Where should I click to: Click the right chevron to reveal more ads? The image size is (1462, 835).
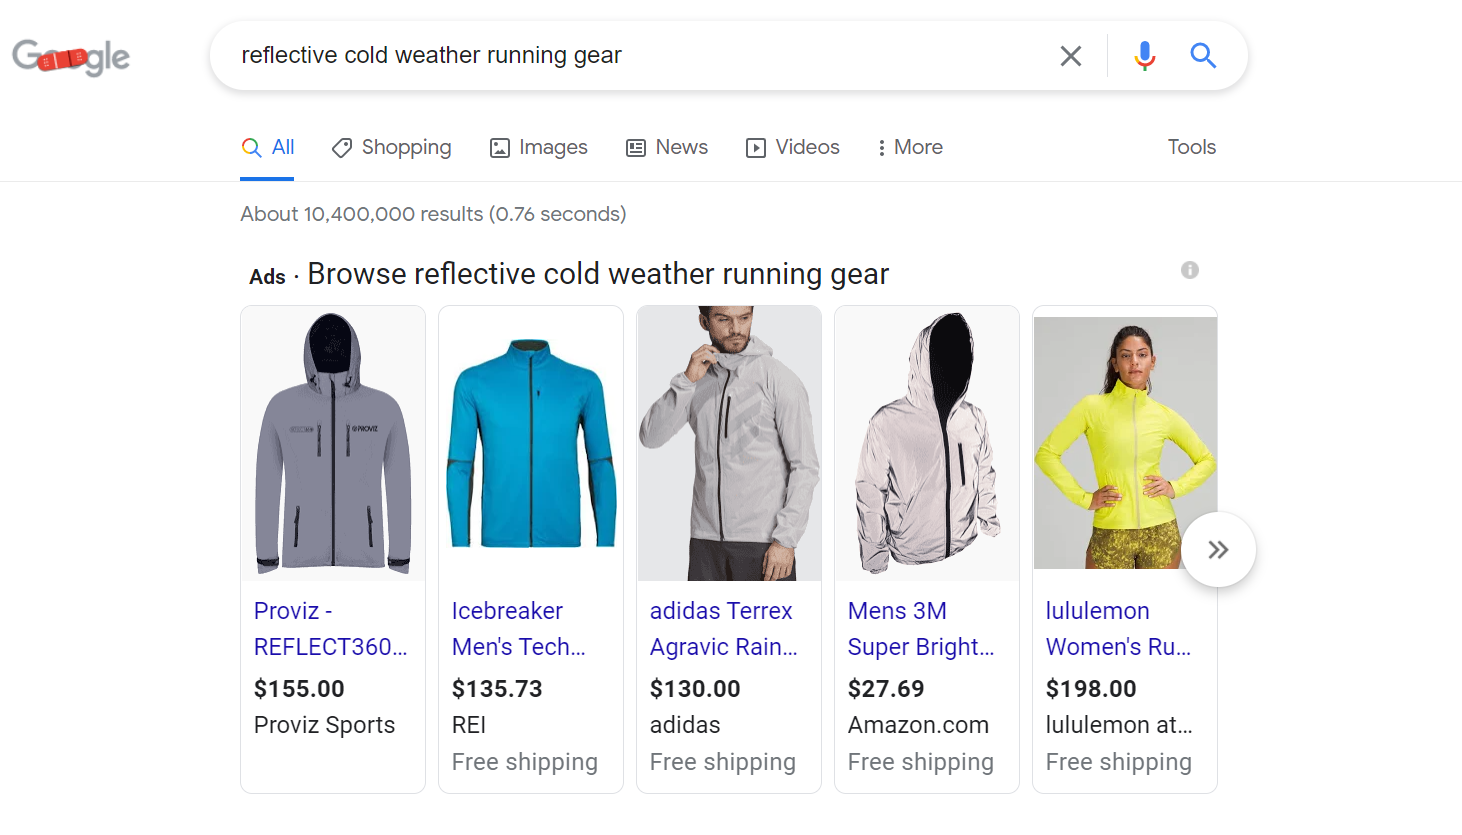[1218, 549]
